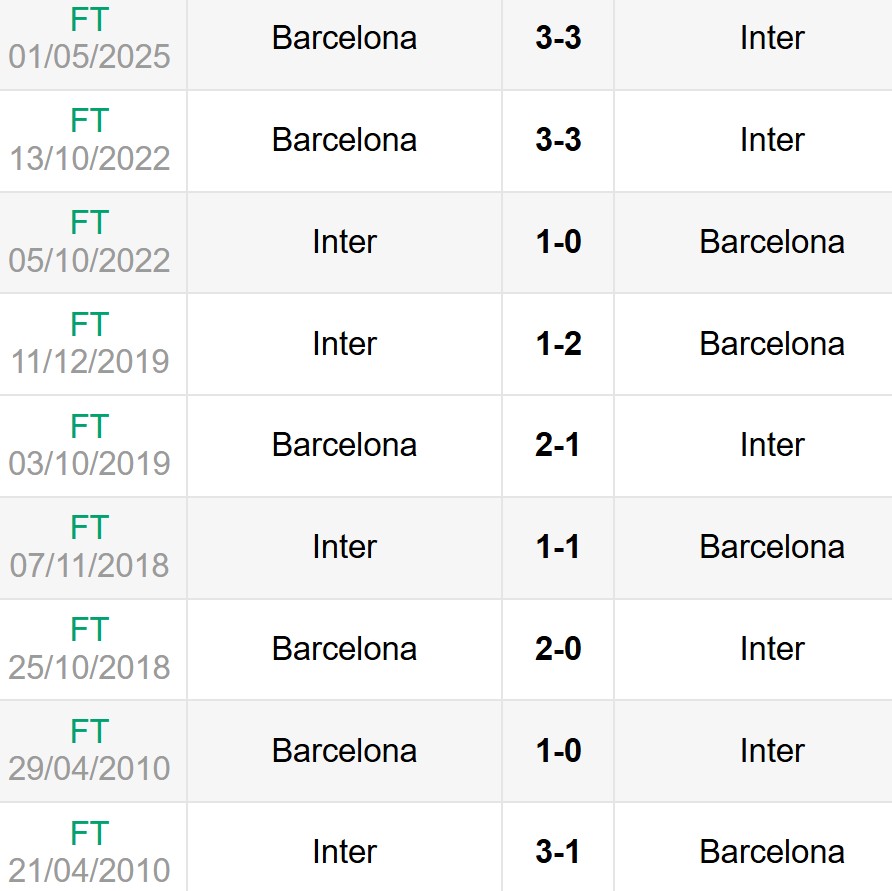Image resolution: width=892 pixels, height=891 pixels.
Task: Select the 13/10/2022 match date
Action: click(x=90, y=158)
